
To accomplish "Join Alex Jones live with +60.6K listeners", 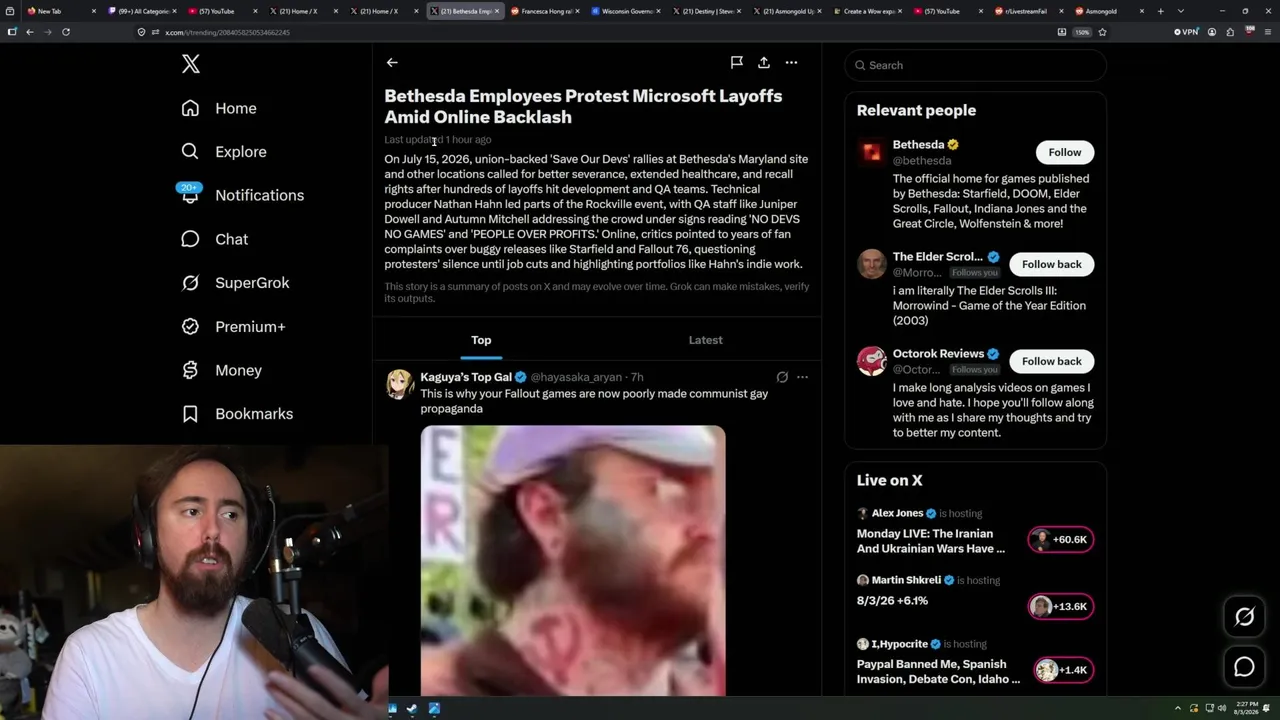I will coord(1060,540).
